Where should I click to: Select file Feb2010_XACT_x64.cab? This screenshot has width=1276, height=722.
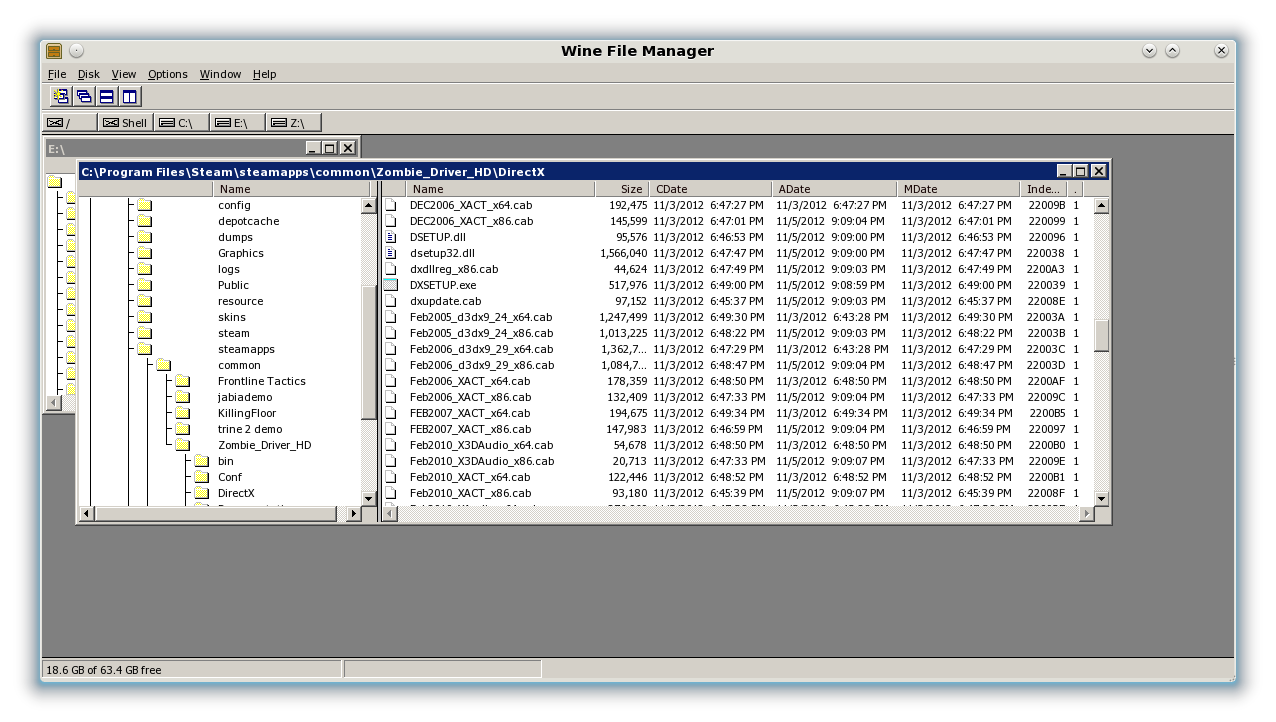(470, 477)
